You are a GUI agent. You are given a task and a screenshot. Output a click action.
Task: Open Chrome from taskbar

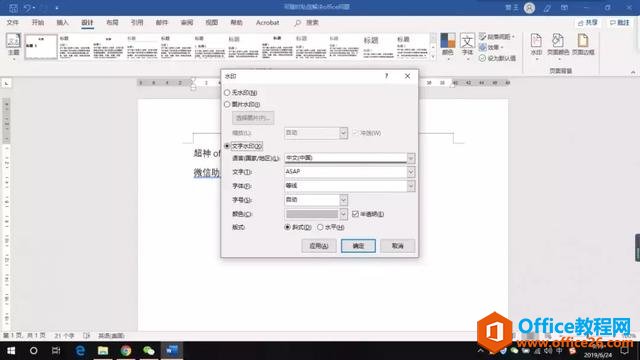tap(126, 351)
